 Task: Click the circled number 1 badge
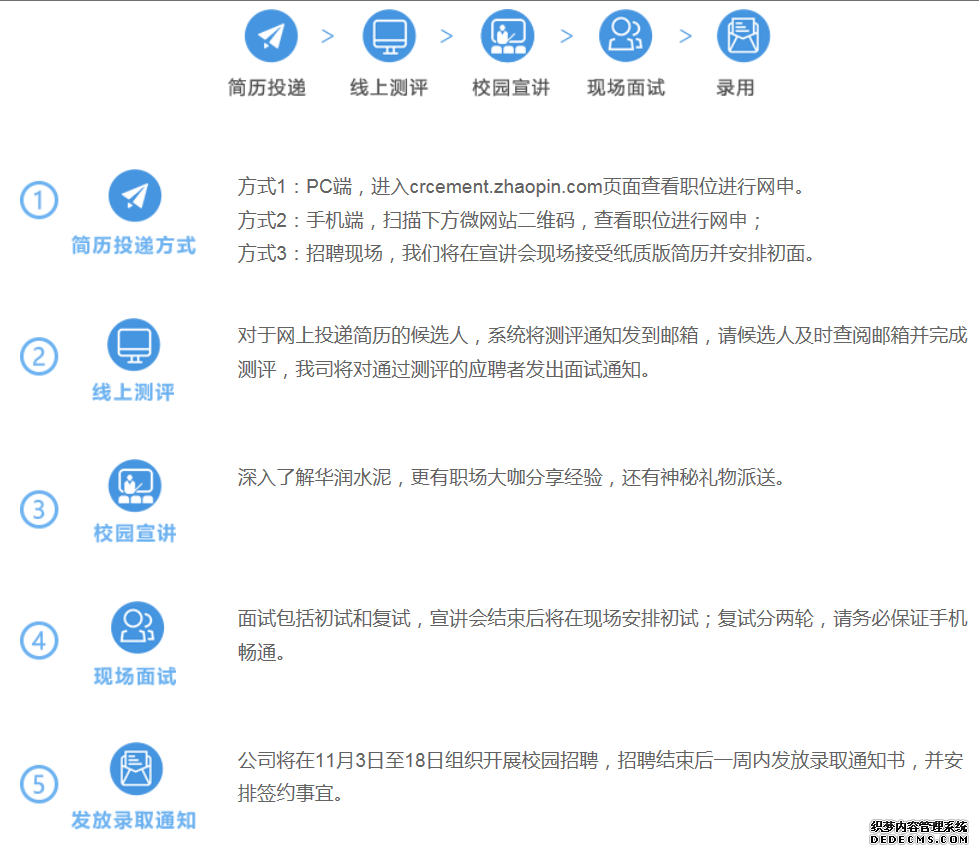[x=39, y=200]
